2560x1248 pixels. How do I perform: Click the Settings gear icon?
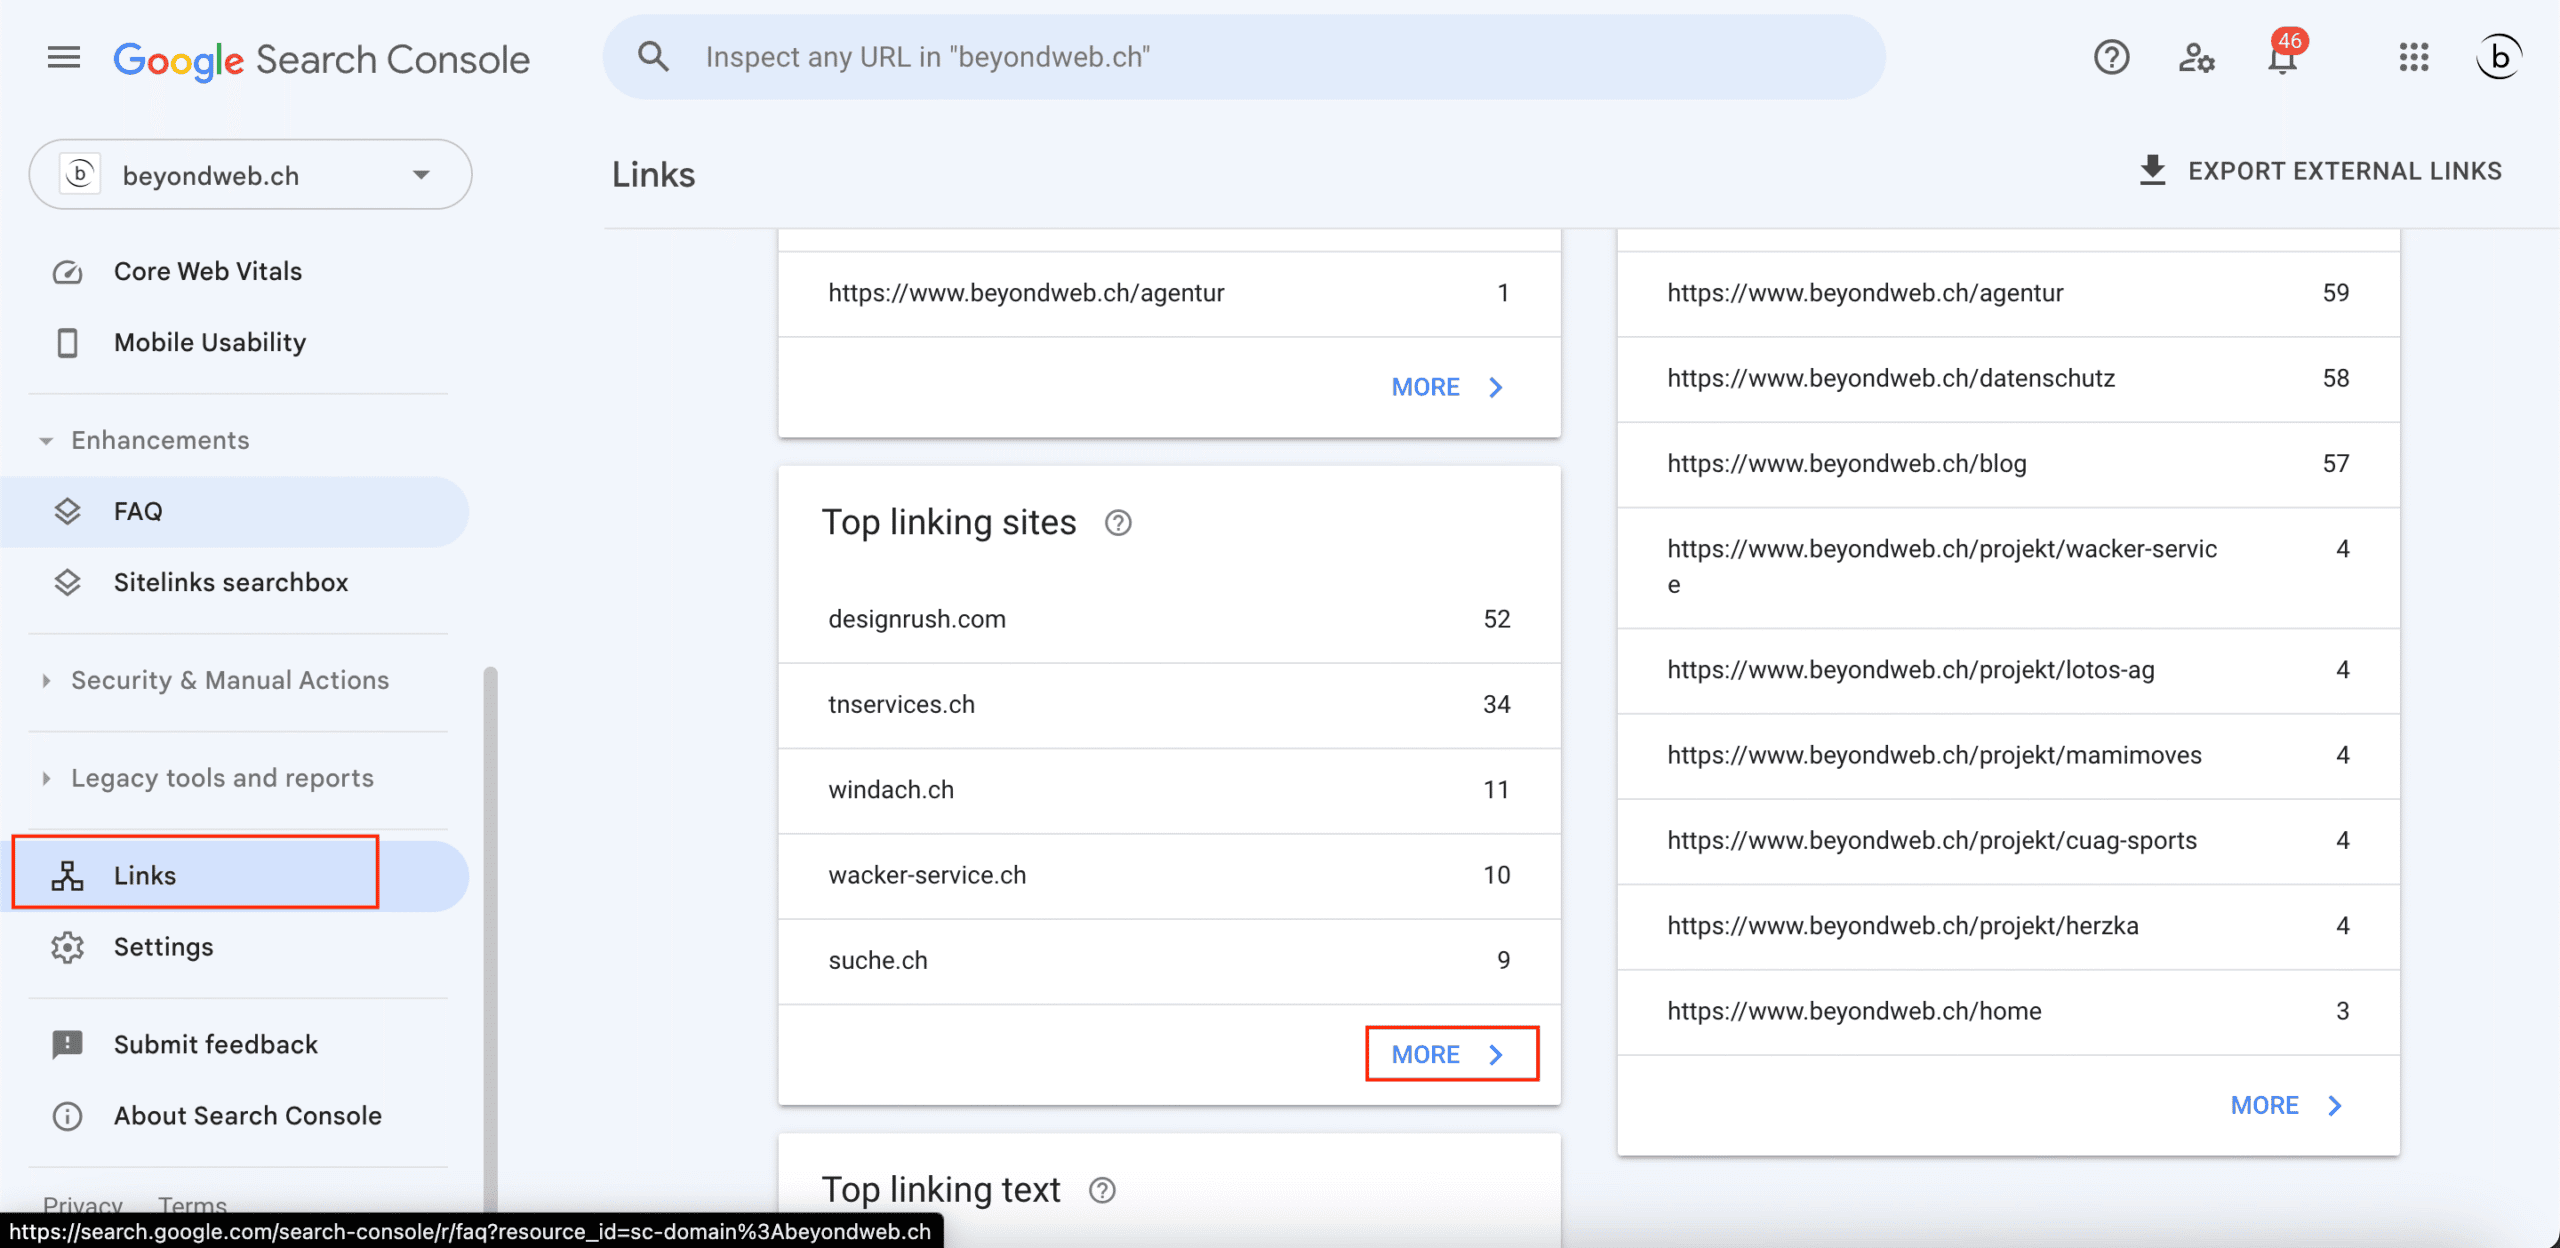click(67, 947)
